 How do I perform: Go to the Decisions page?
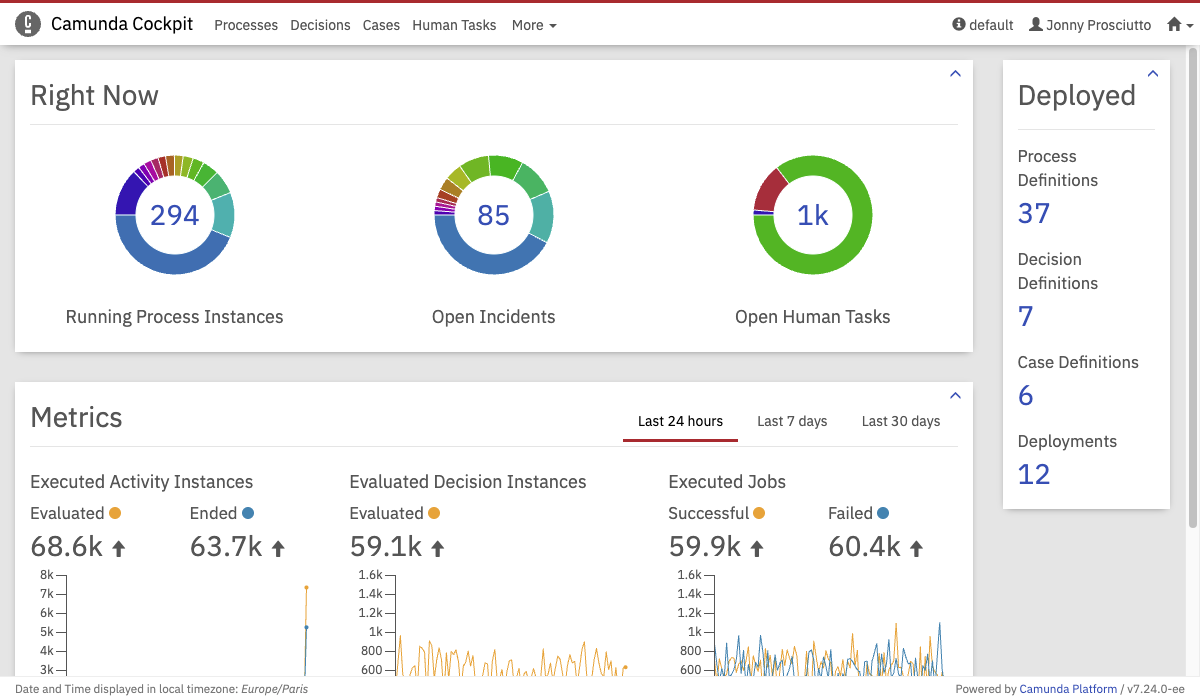pyautogui.click(x=320, y=25)
